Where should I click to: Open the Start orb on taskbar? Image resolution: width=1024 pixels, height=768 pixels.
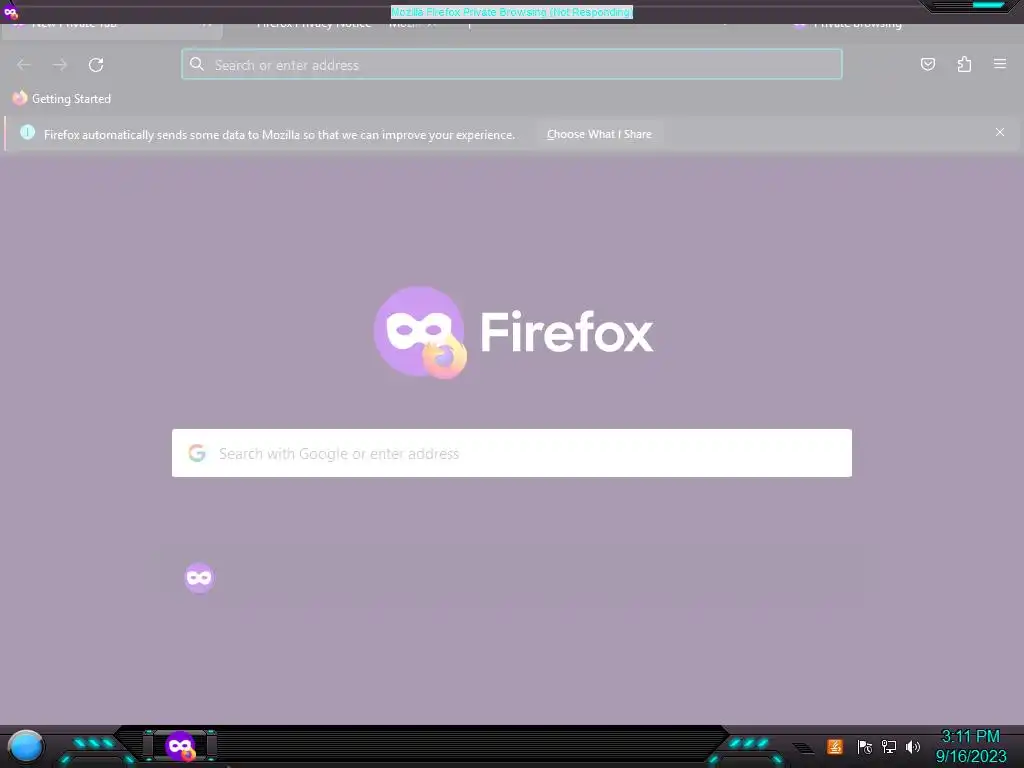(25, 747)
